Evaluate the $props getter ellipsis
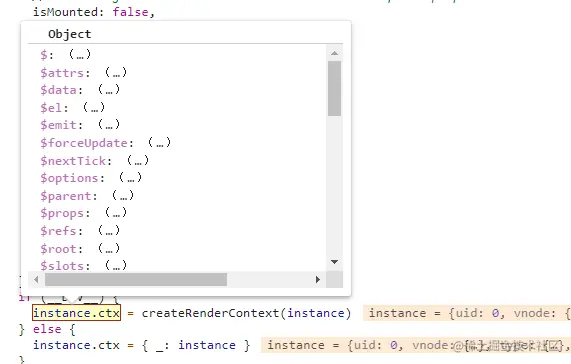This screenshot has width=571, height=364. tap(116, 213)
